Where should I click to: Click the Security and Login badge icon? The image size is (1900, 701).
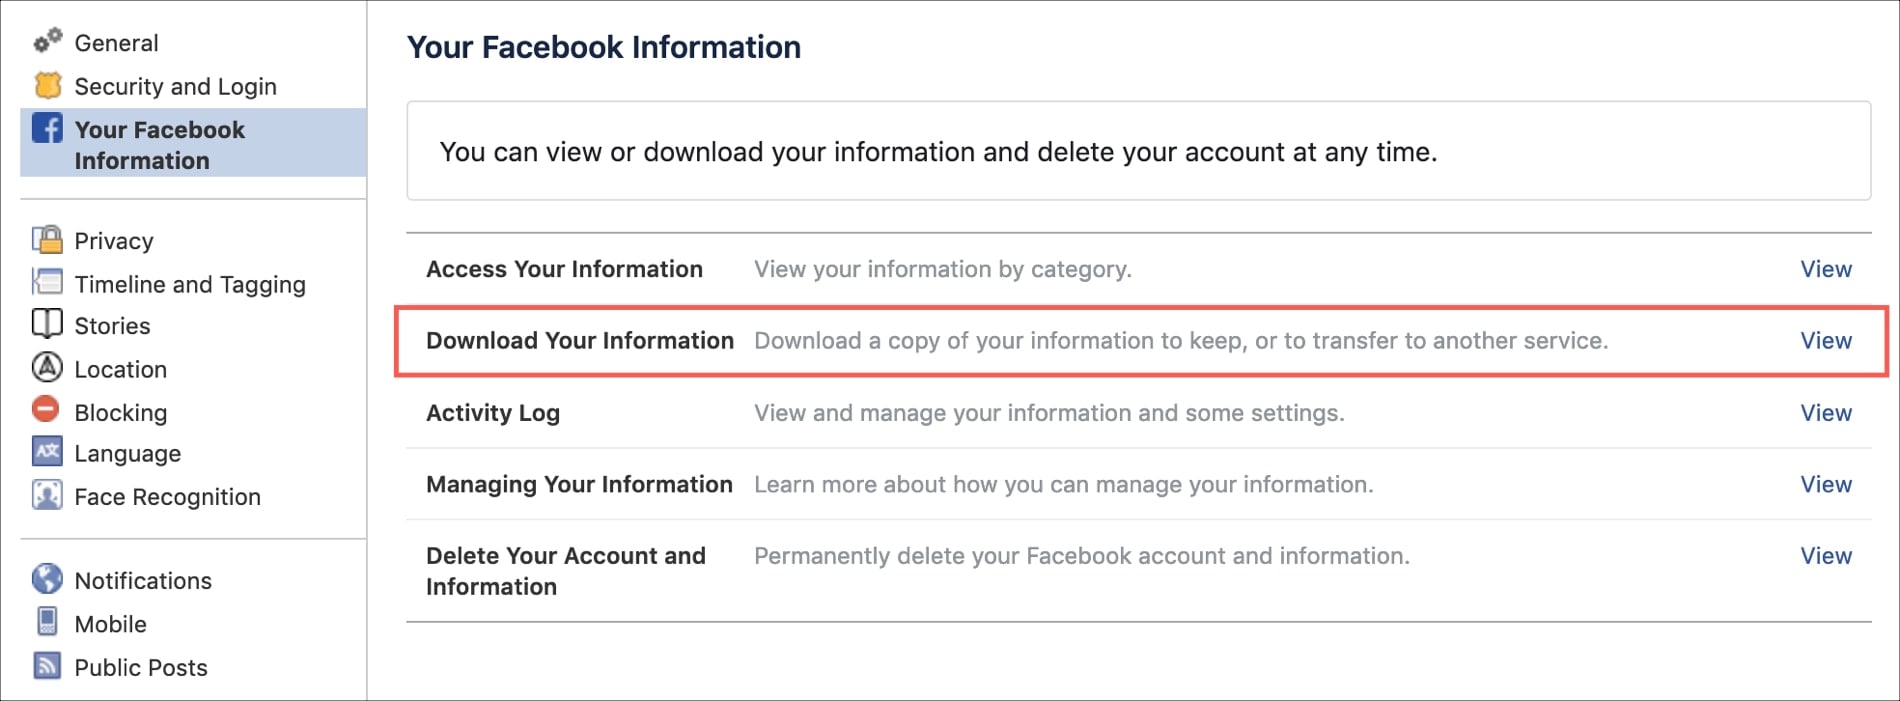(x=47, y=86)
